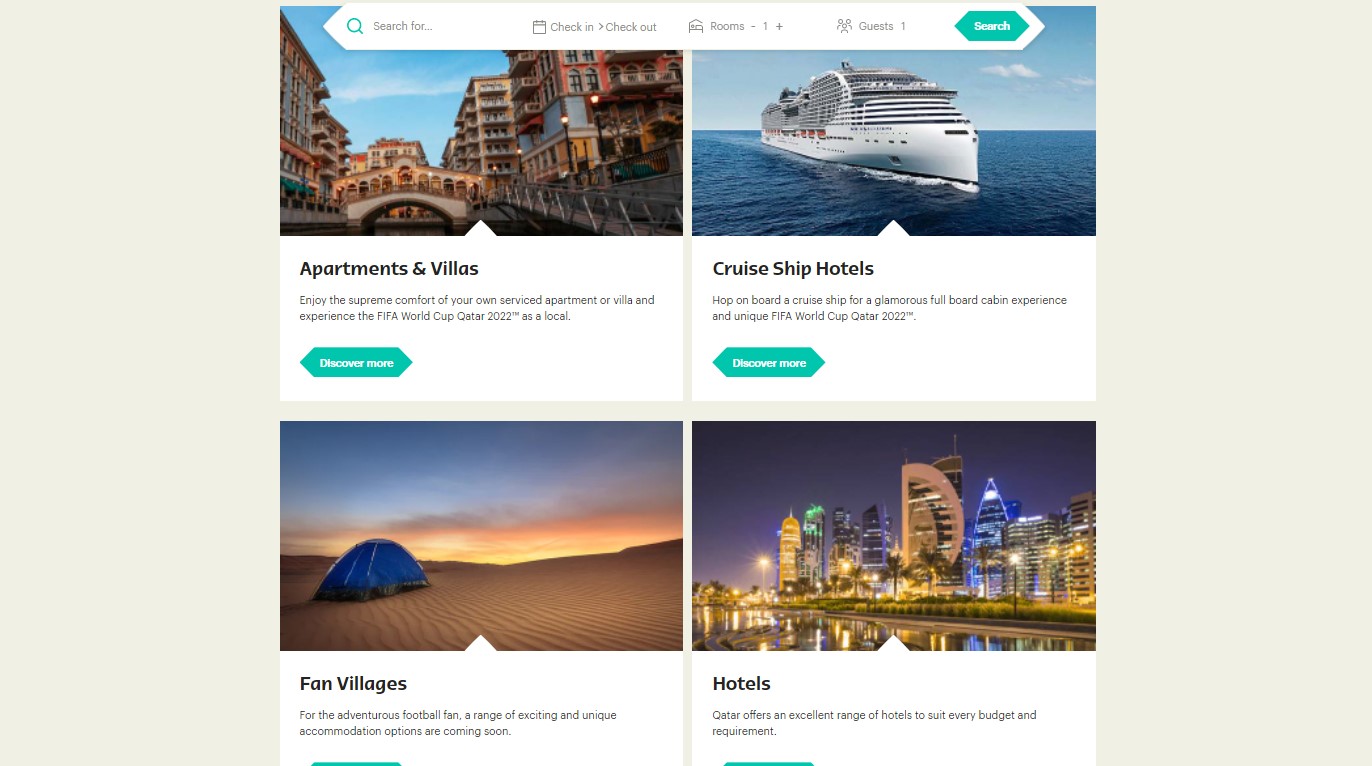Decrease room count with the minus
The height and width of the screenshot is (766, 1372).
[753, 26]
